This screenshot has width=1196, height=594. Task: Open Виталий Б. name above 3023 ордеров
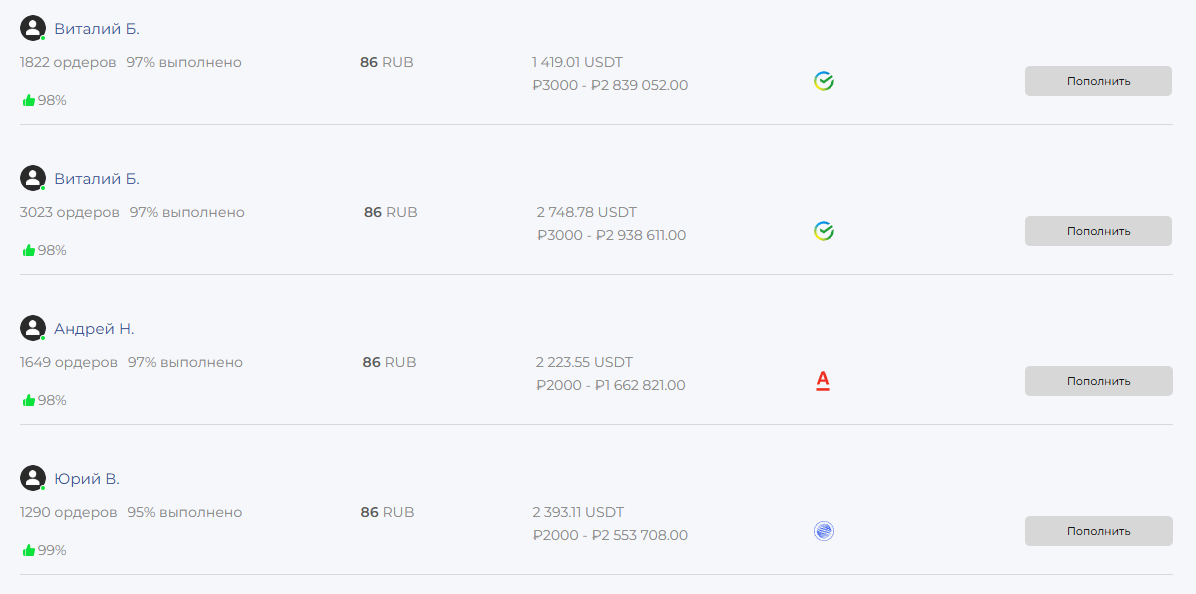click(97, 179)
